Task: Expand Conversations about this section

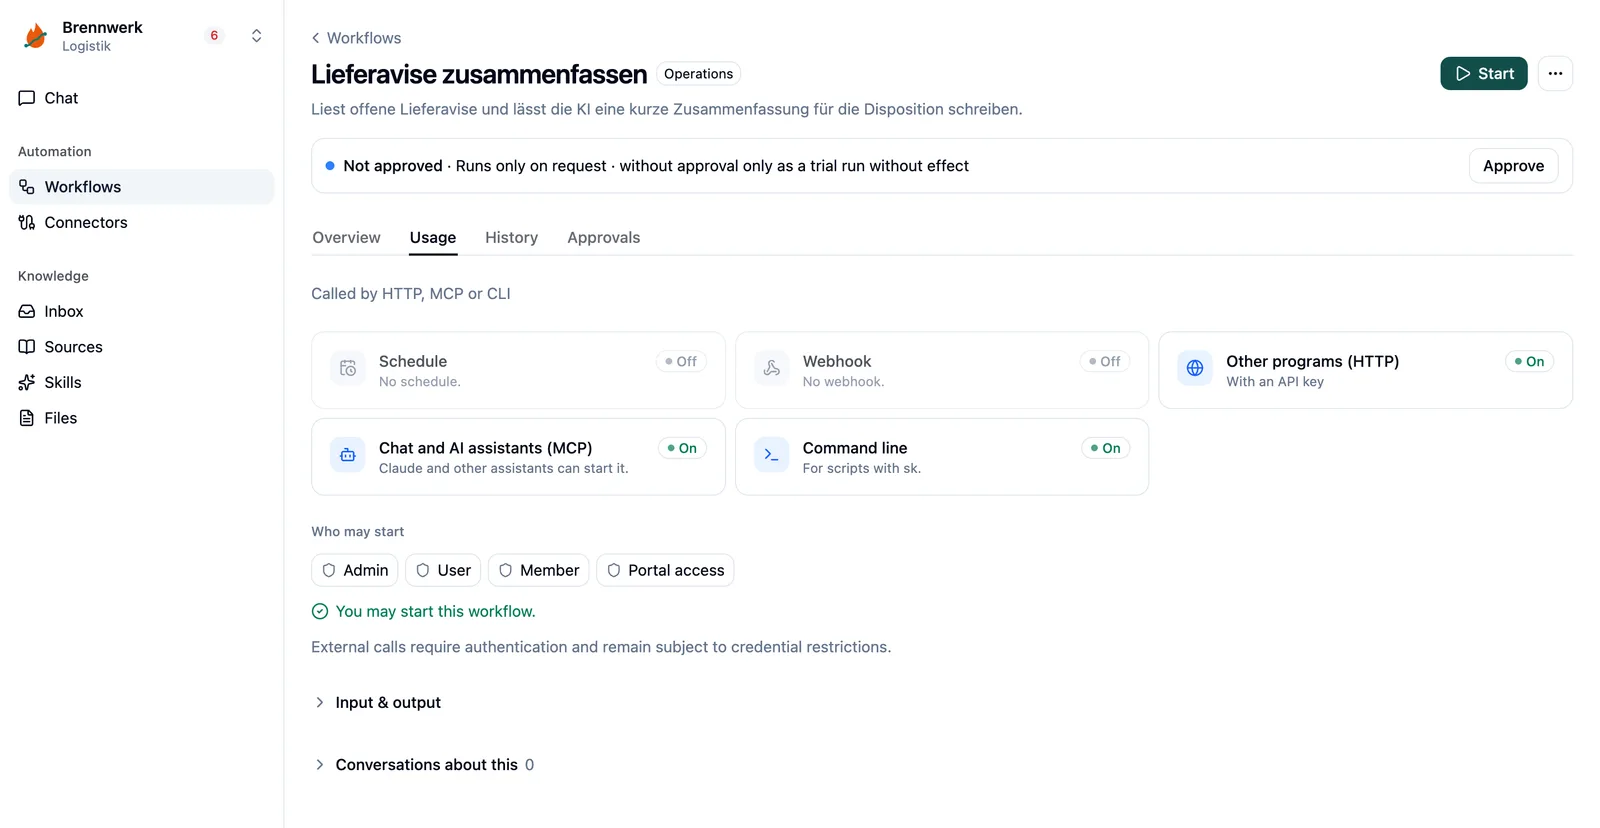Action: (425, 765)
